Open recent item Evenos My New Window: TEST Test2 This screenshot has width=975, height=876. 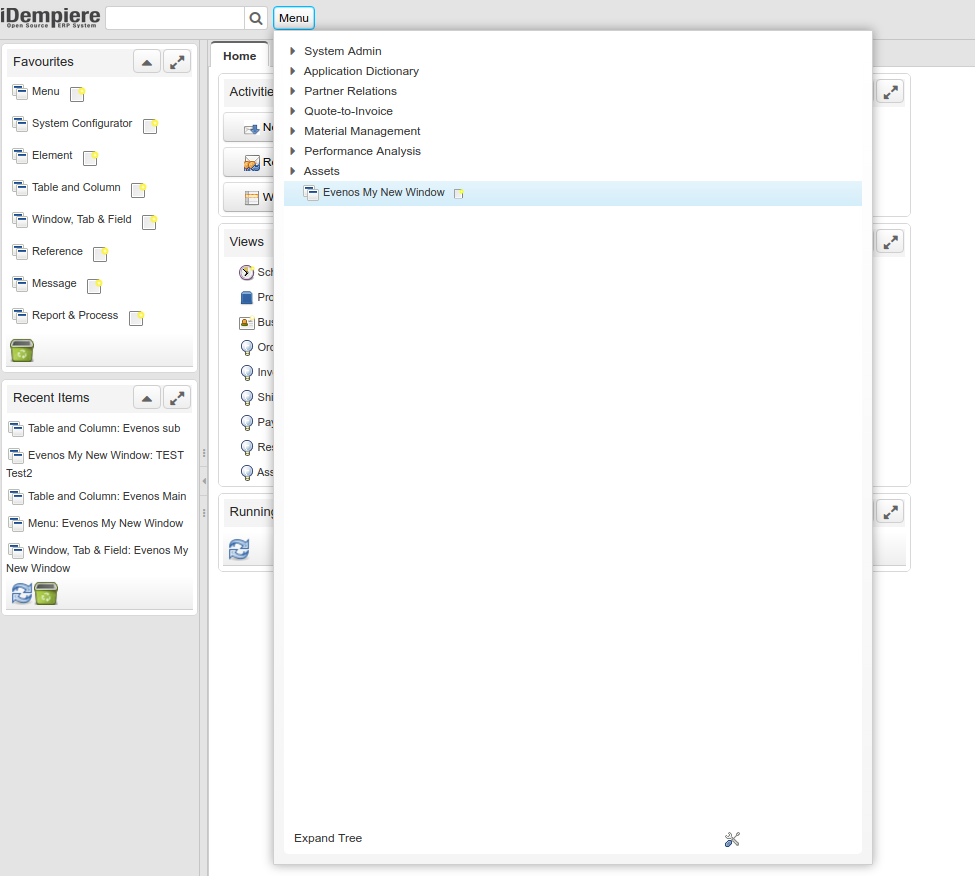tap(96, 464)
